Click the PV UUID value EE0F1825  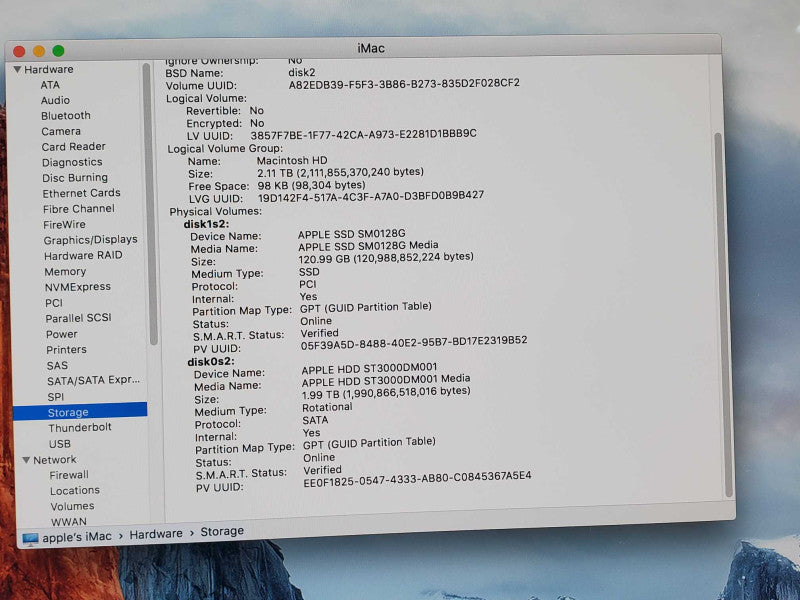[x=417, y=479]
